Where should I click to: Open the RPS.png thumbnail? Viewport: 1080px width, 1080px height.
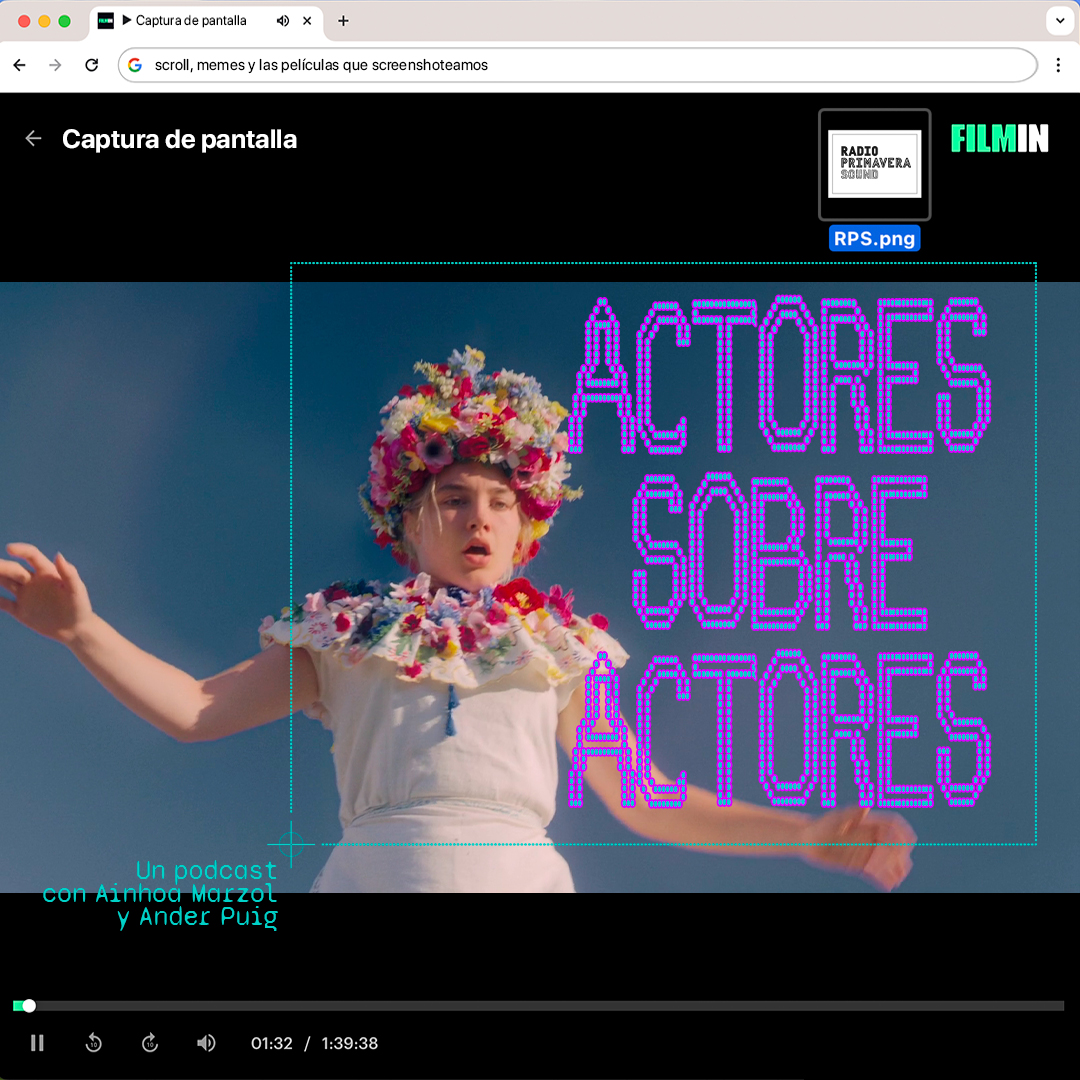click(874, 165)
